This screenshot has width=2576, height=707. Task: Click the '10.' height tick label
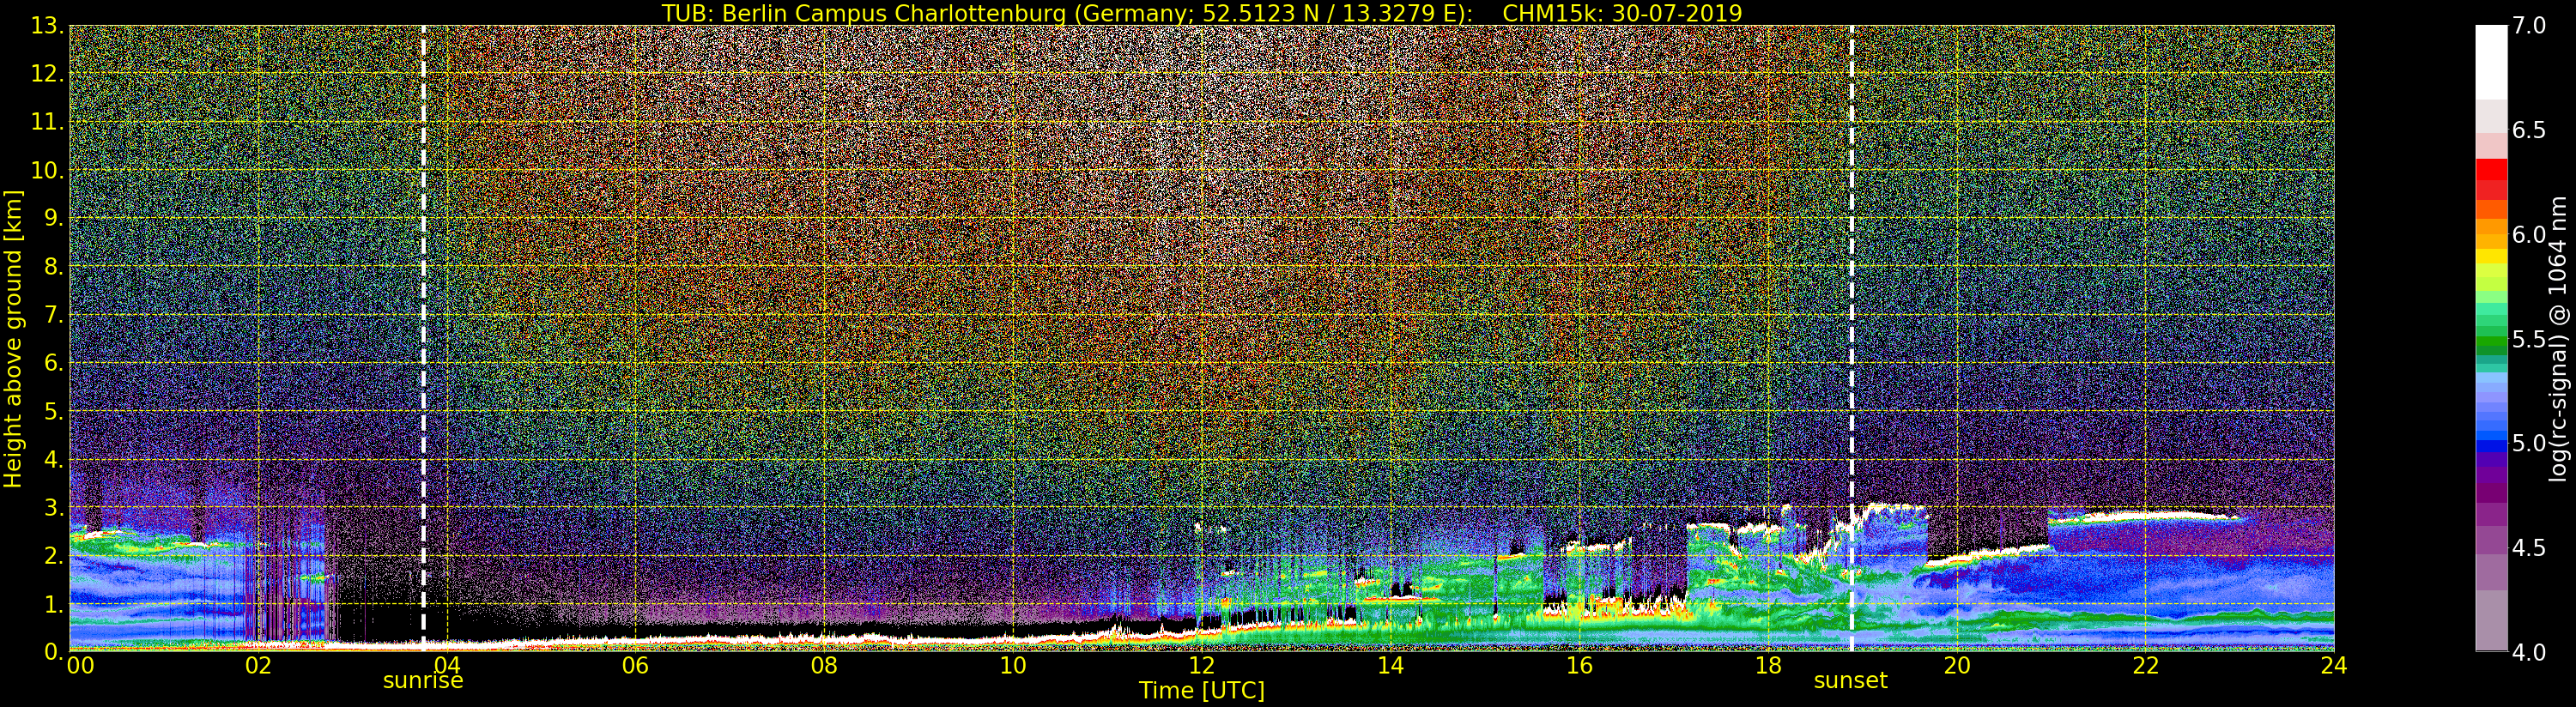[47, 170]
